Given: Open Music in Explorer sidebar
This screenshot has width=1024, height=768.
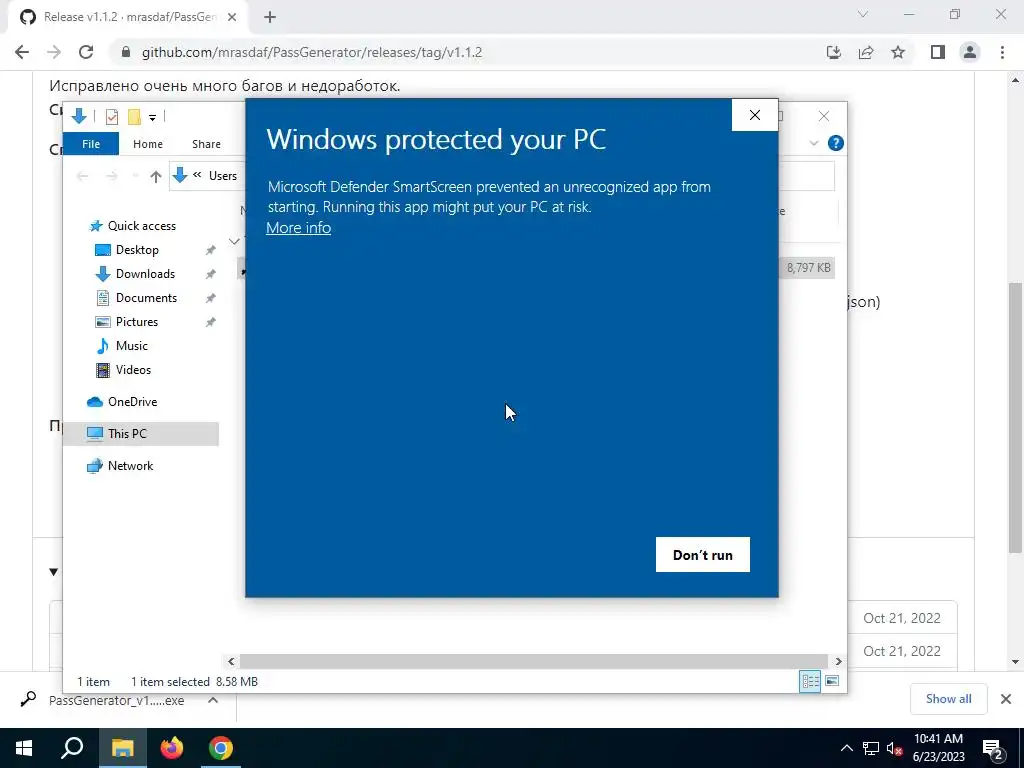Looking at the screenshot, I should pyautogui.click(x=131, y=346).
